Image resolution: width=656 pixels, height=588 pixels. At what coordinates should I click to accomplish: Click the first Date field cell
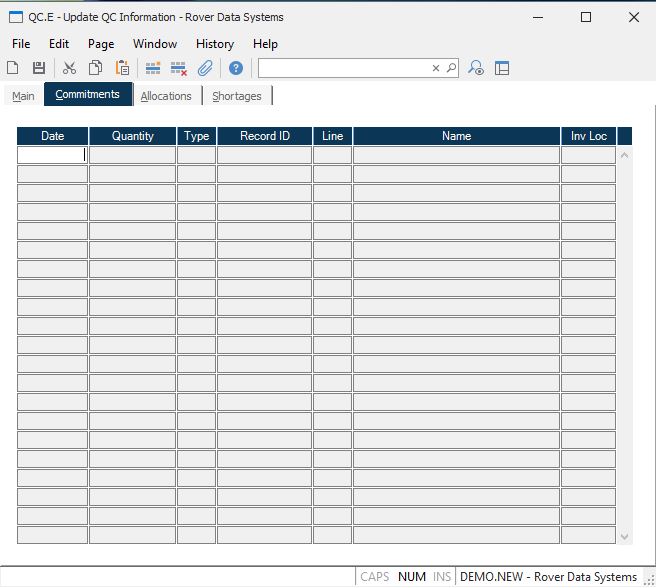pos(52,155)
